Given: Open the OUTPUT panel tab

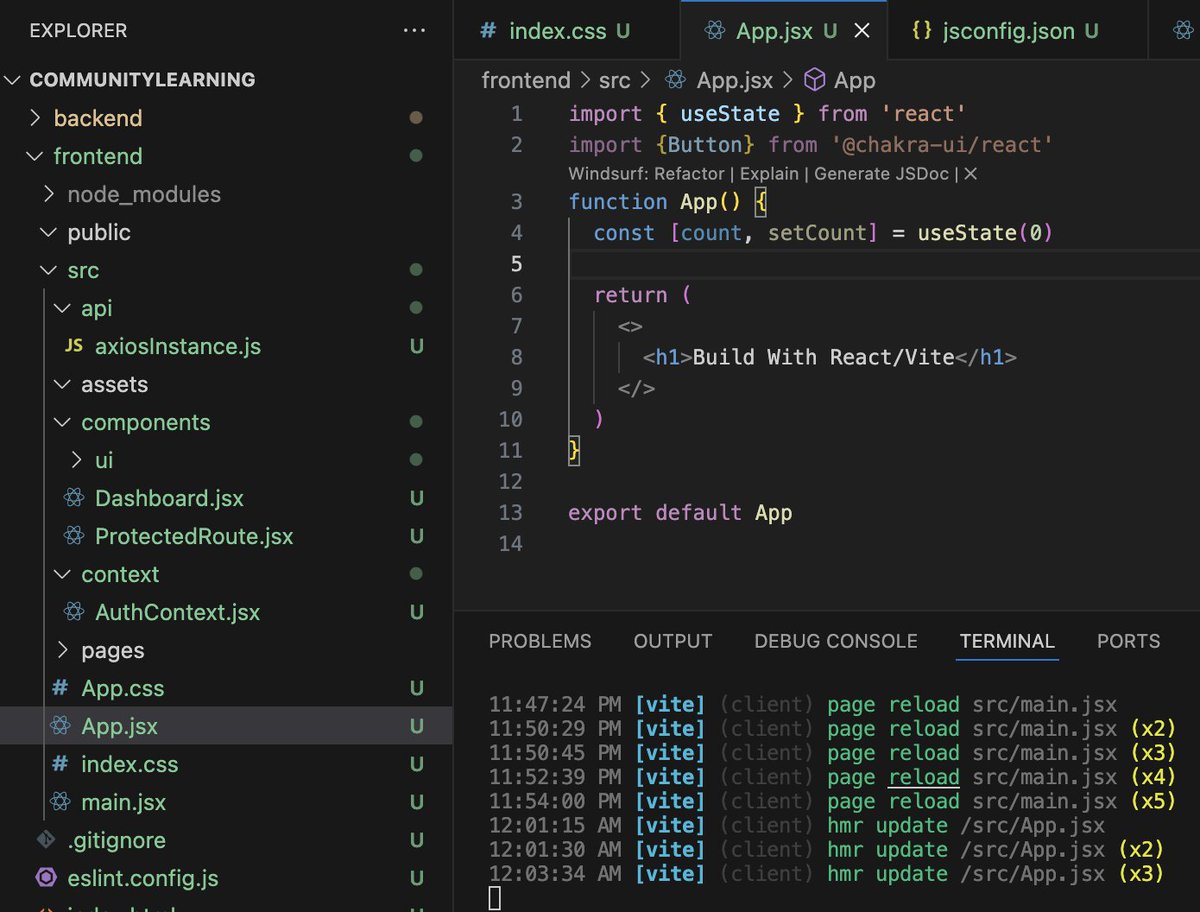Looking at the screenshot, I should (673, 641).
